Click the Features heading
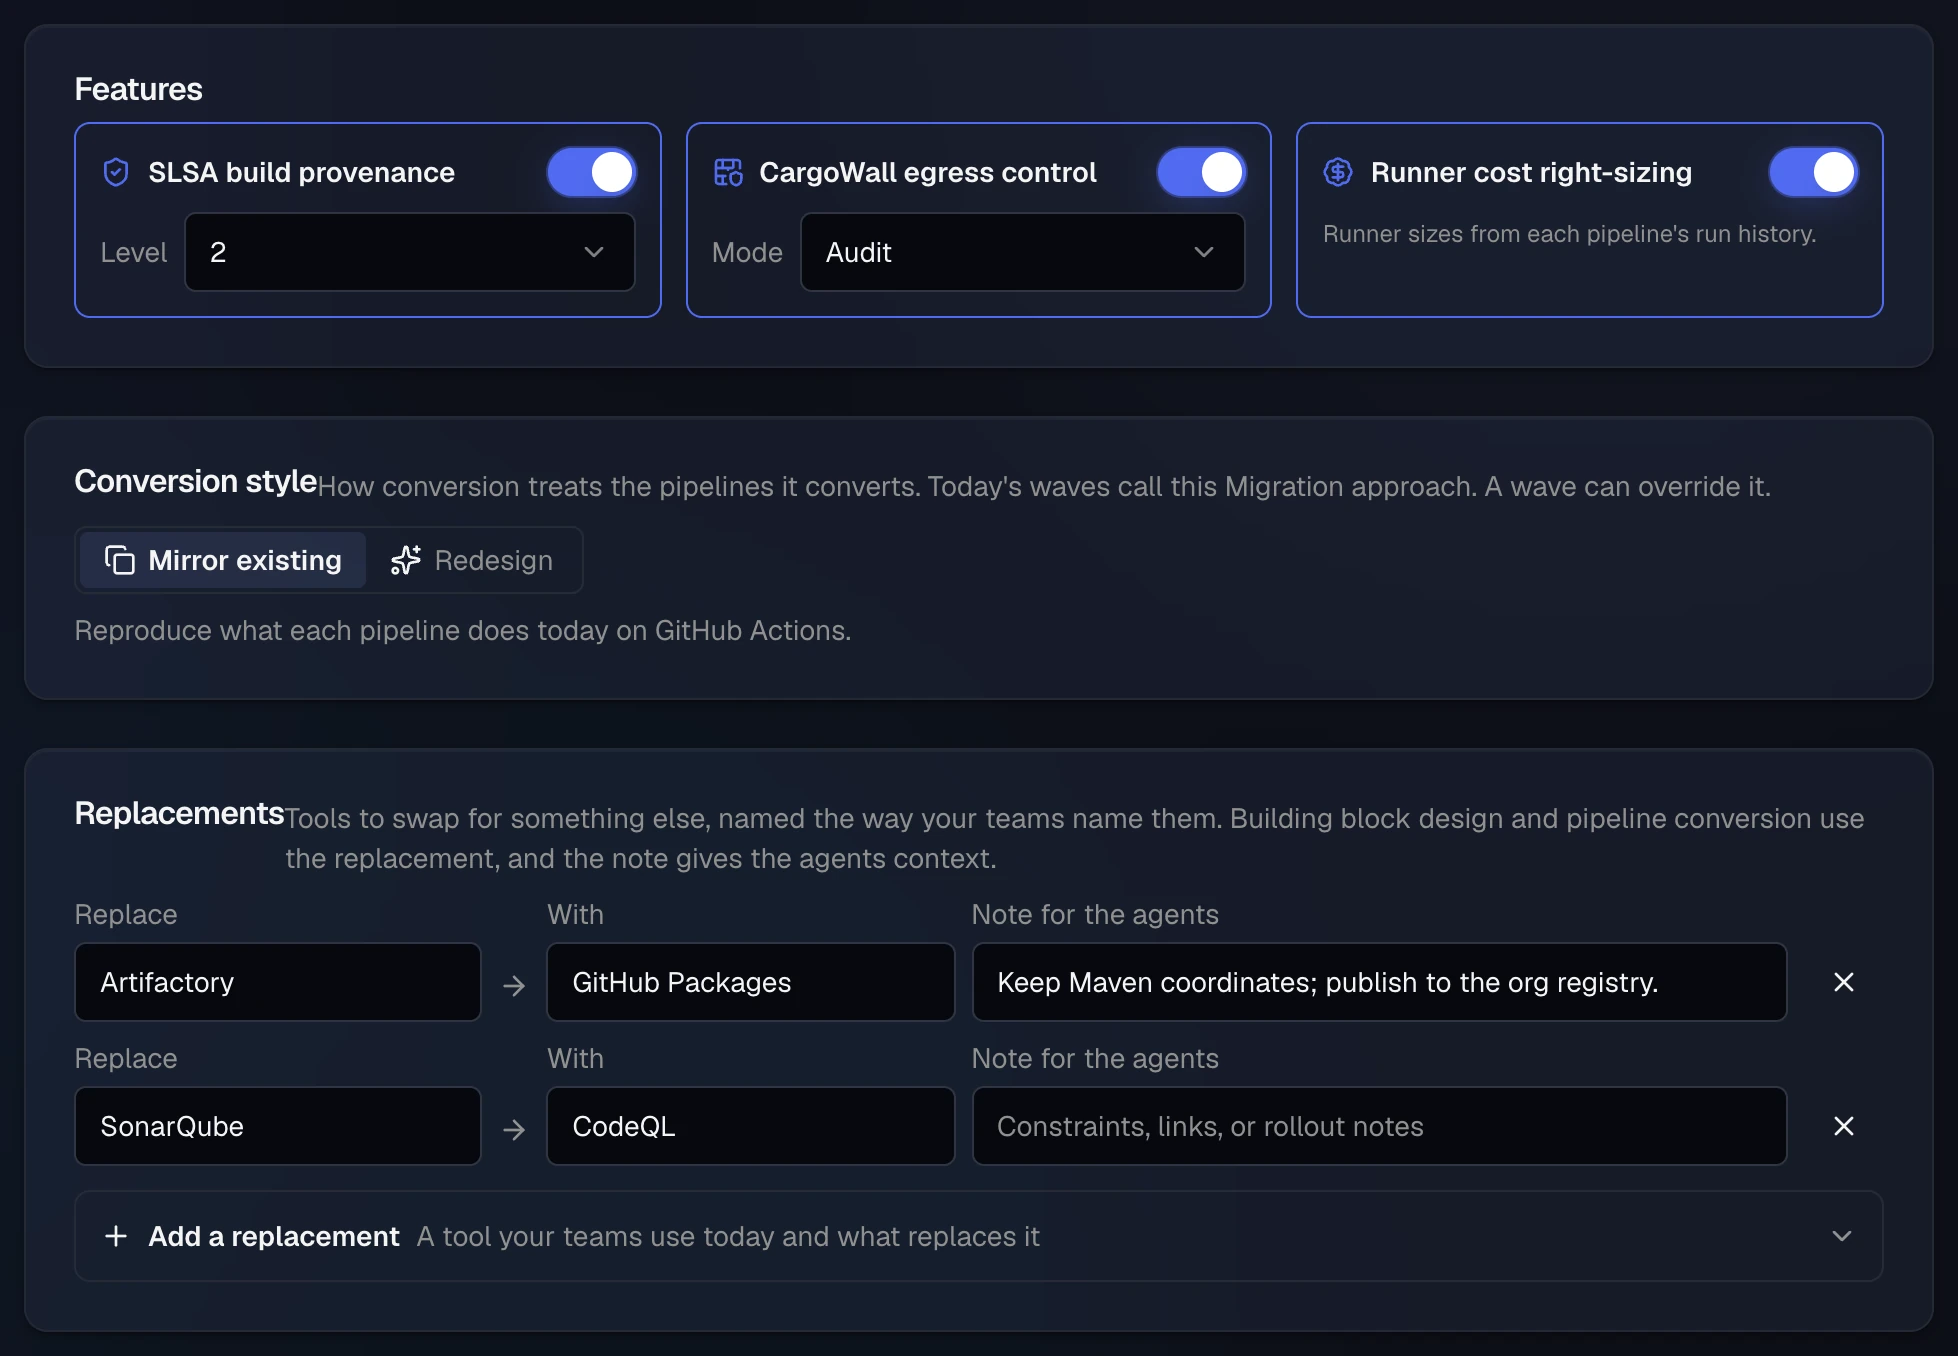Screen dimensions: 1958x1356 pos(138,89)
